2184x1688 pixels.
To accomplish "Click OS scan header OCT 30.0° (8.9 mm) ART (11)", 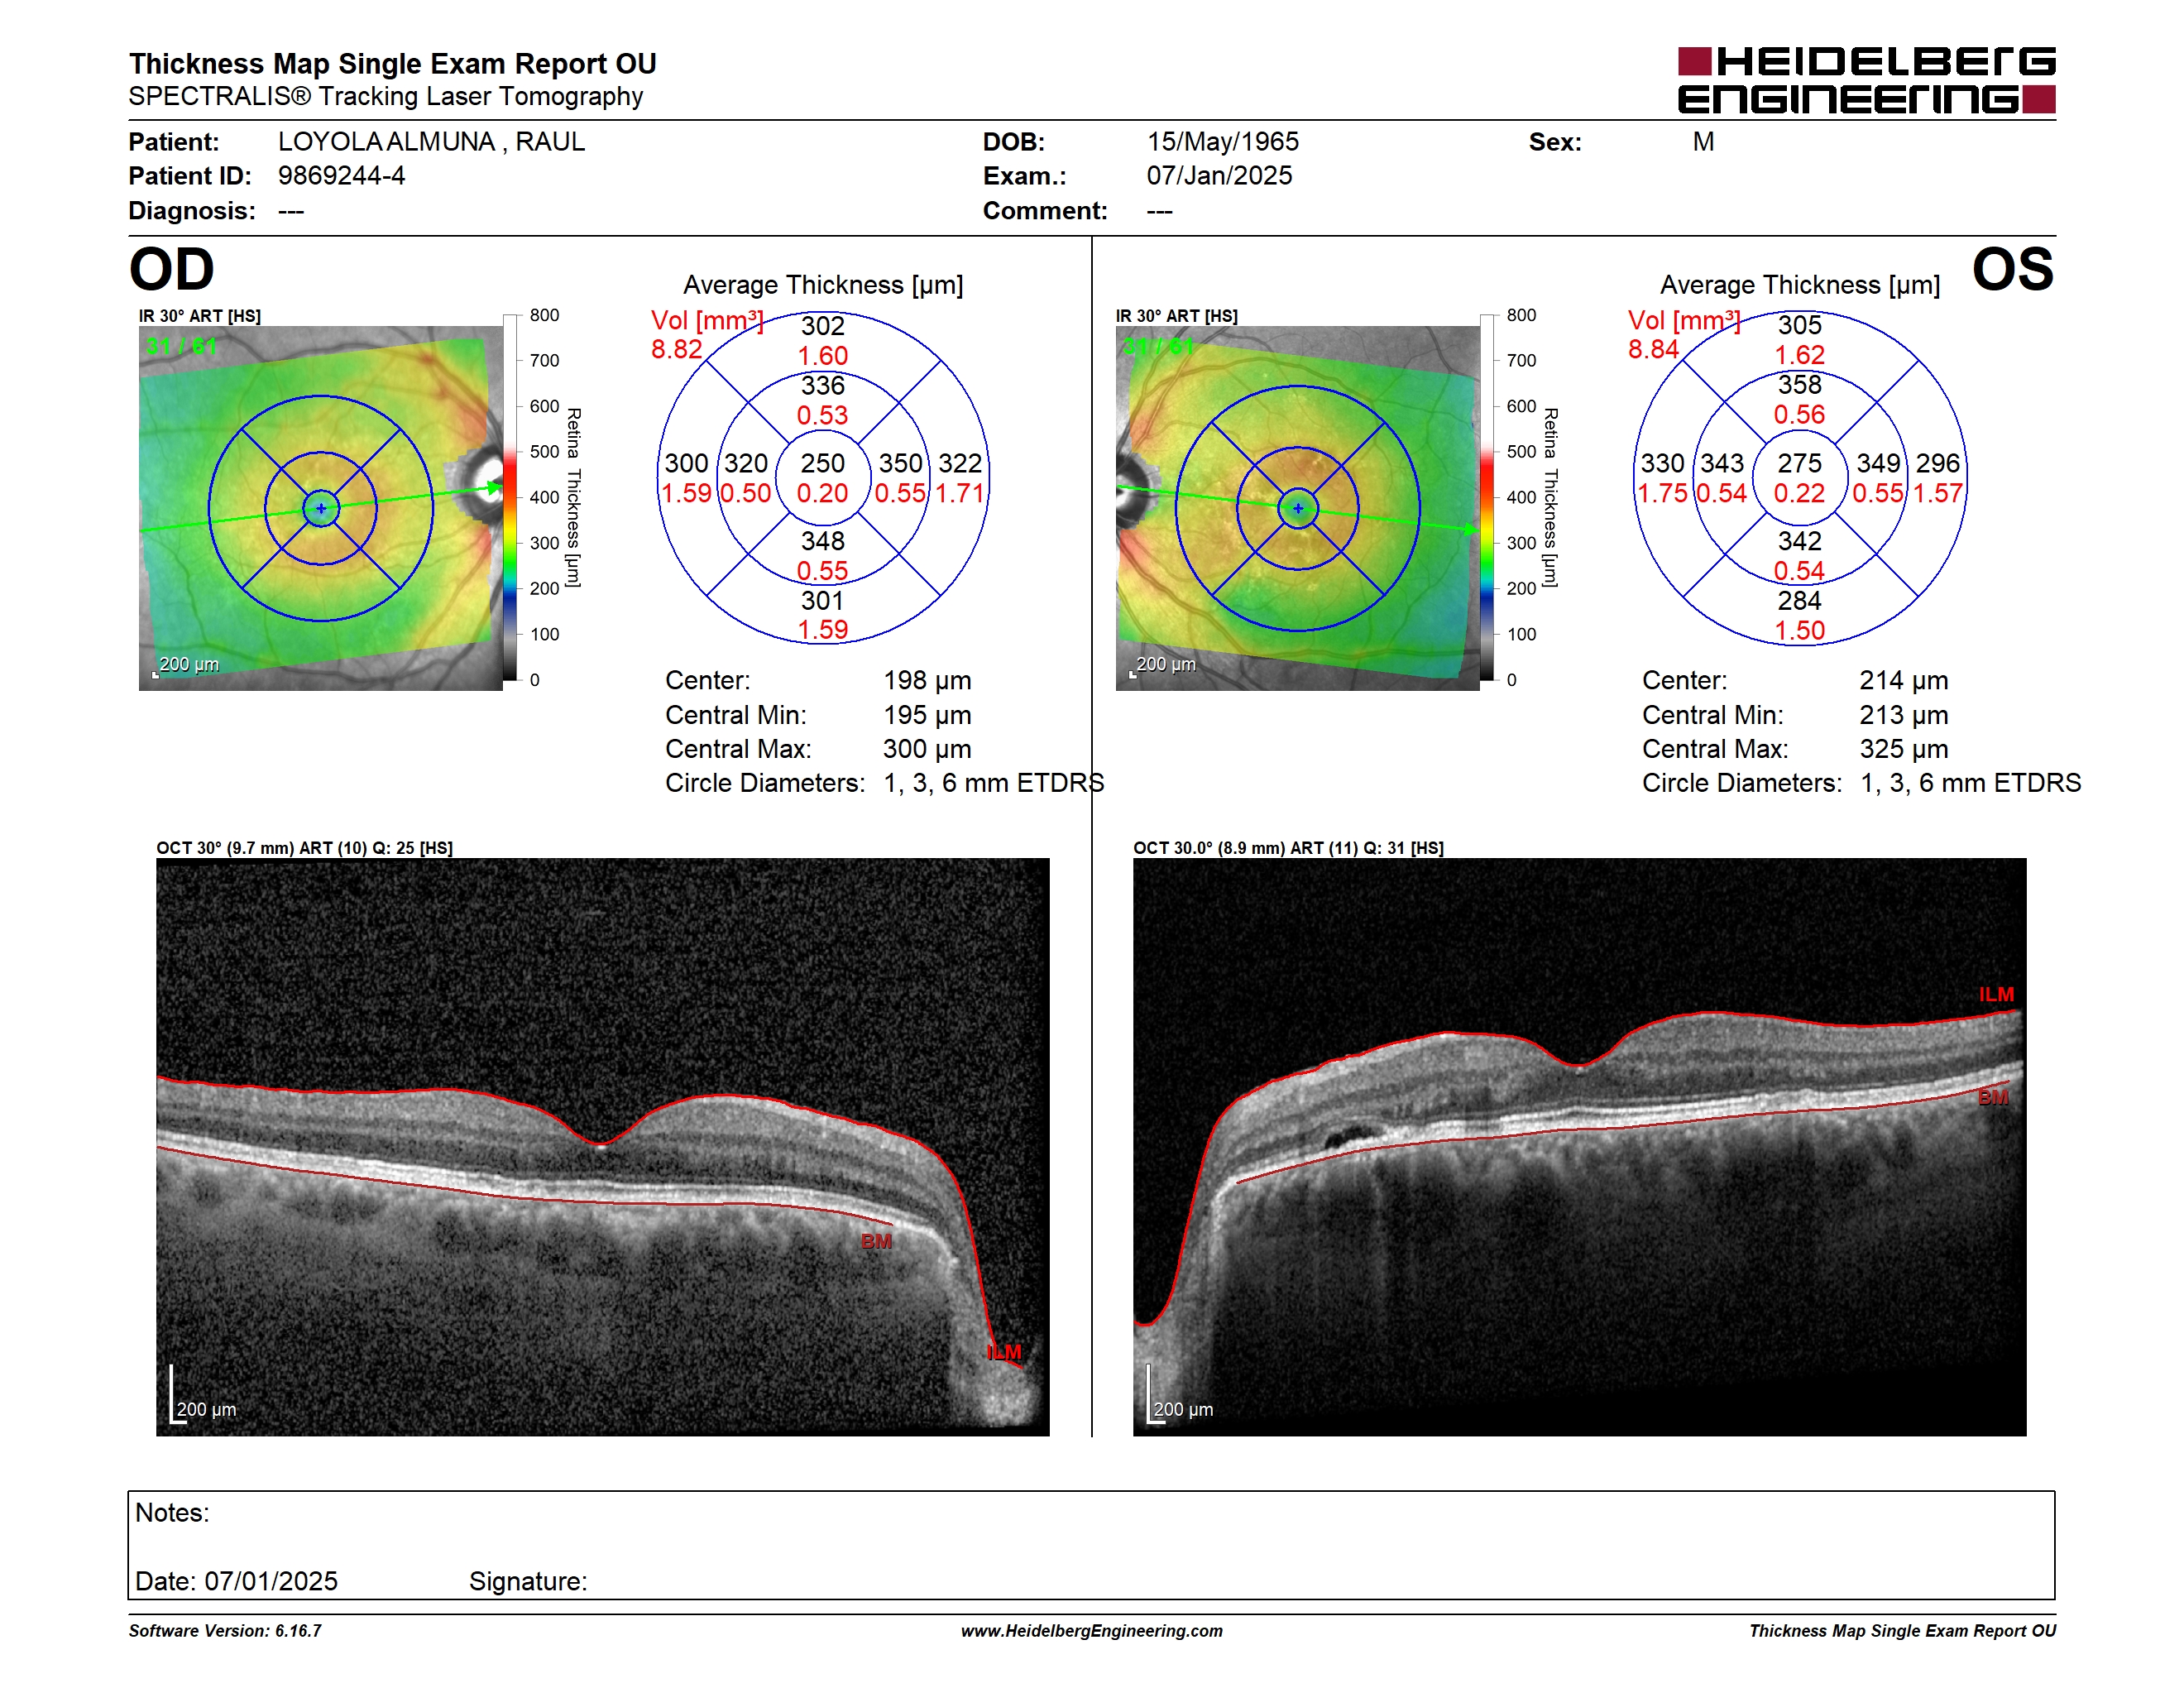I will click(1289, 848).
